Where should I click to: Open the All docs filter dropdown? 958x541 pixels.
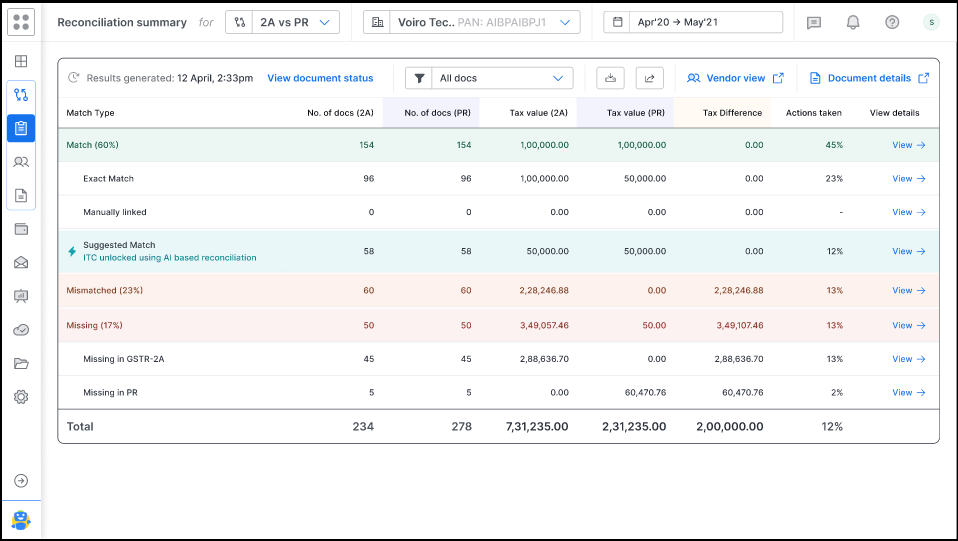coord(489,78)
